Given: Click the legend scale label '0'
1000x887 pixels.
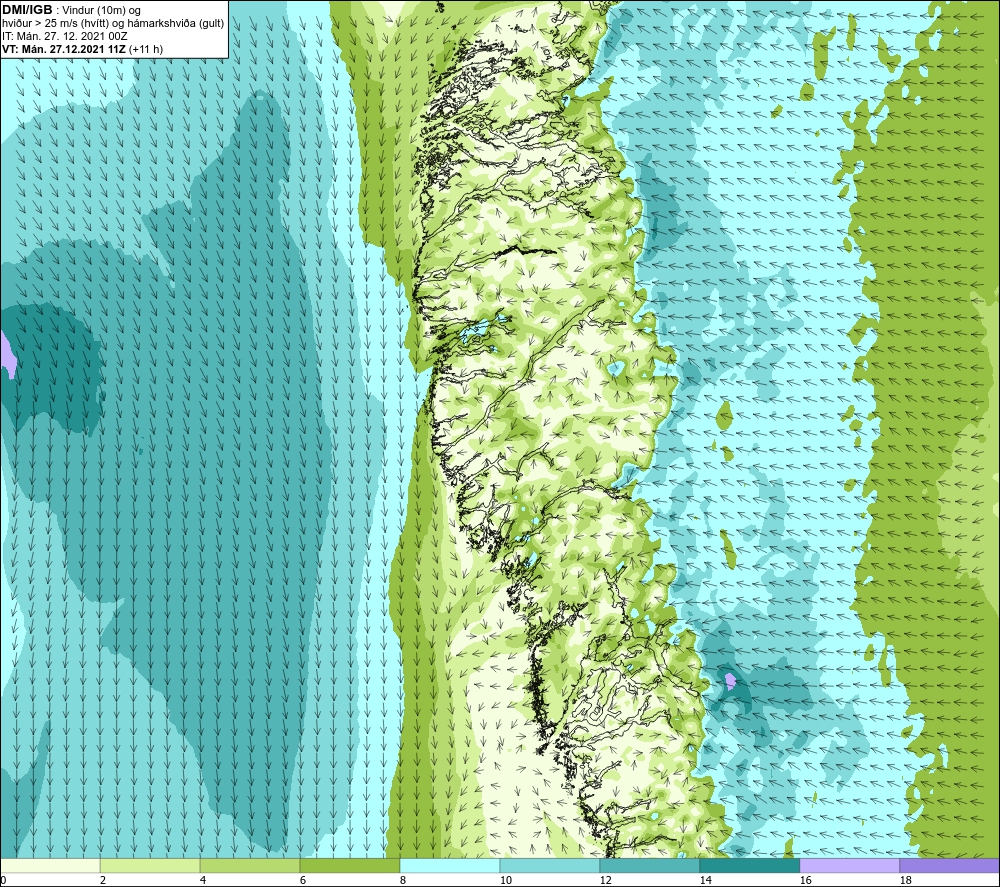Looking at the screenshot, I should (4, 880).
